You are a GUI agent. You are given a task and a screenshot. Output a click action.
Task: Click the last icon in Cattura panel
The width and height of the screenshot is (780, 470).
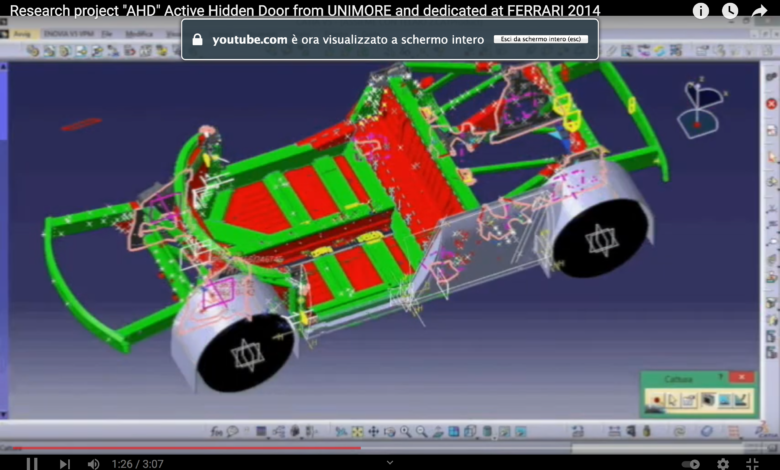tap(741, 400)
